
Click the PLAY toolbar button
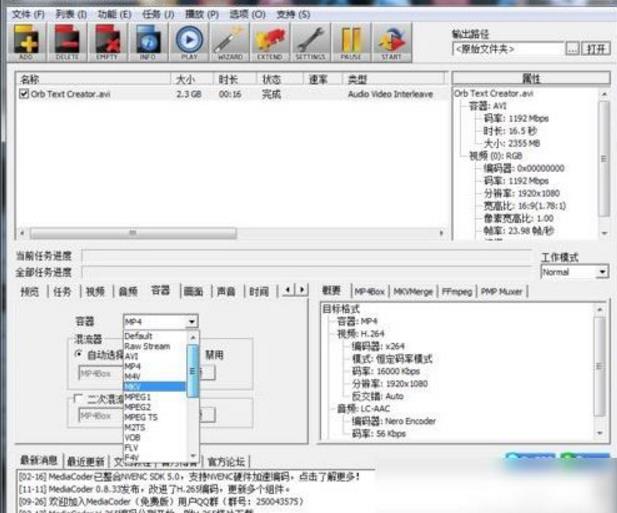click(x=189, y=42)
